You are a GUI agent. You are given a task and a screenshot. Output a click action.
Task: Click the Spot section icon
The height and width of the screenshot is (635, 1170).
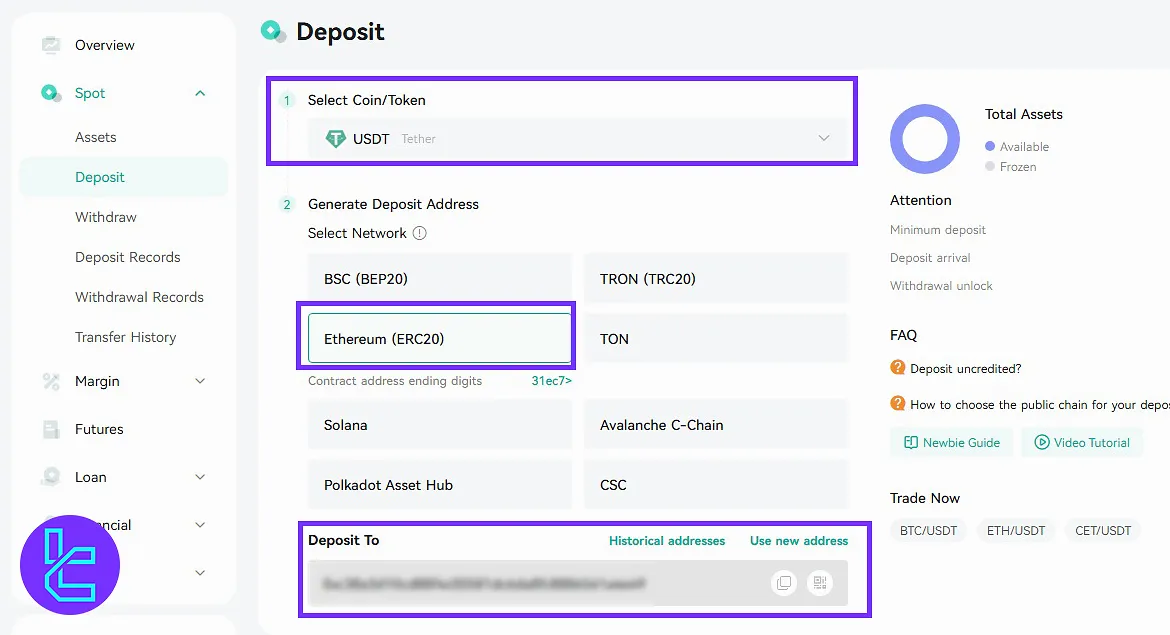pos(51,93)
